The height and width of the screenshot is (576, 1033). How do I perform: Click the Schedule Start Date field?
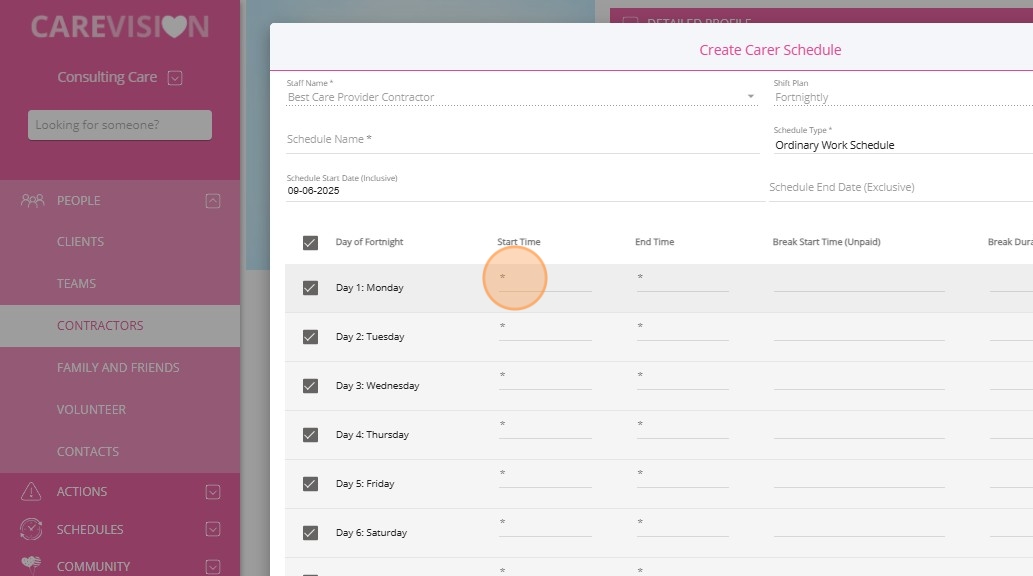click(x=525, y=190)
